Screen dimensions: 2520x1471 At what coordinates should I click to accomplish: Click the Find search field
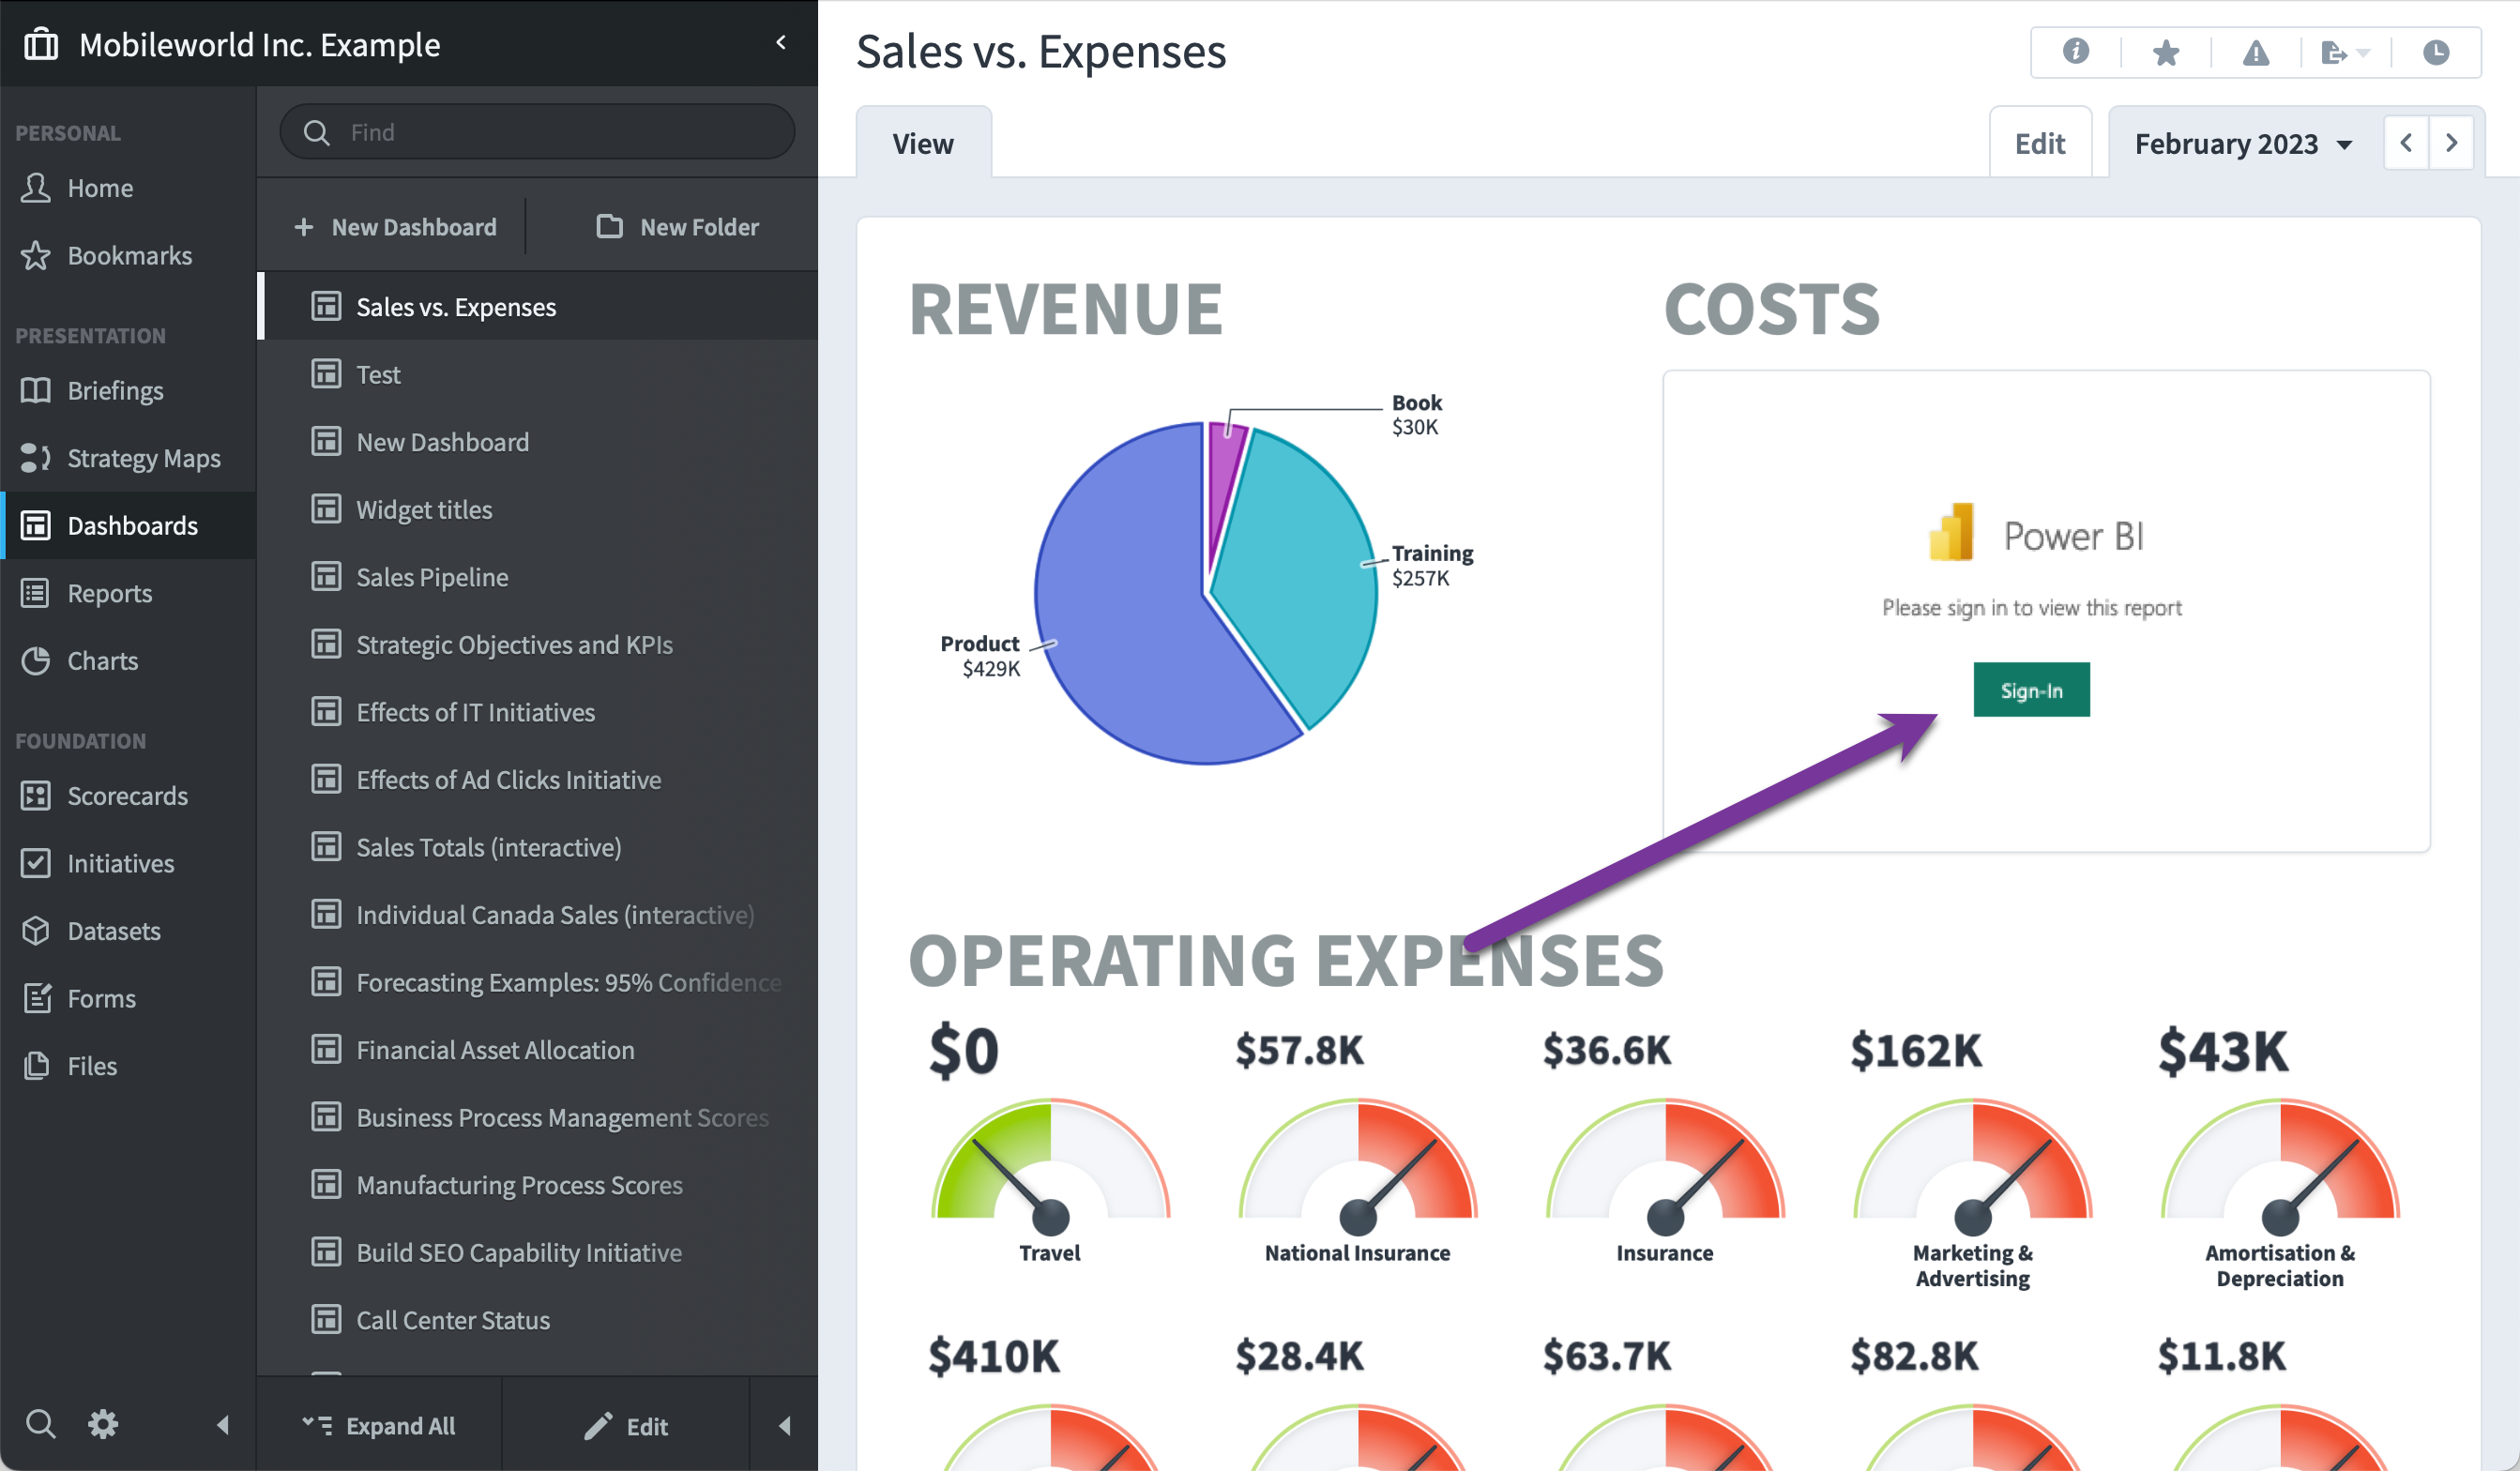537,132
